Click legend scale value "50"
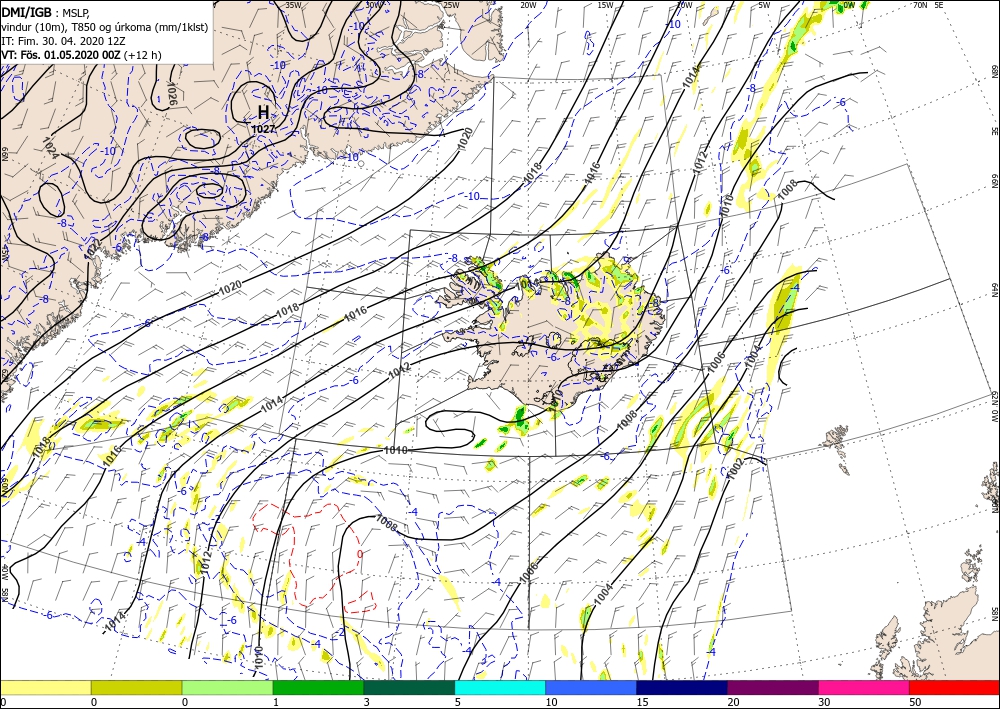 [915, 702]
